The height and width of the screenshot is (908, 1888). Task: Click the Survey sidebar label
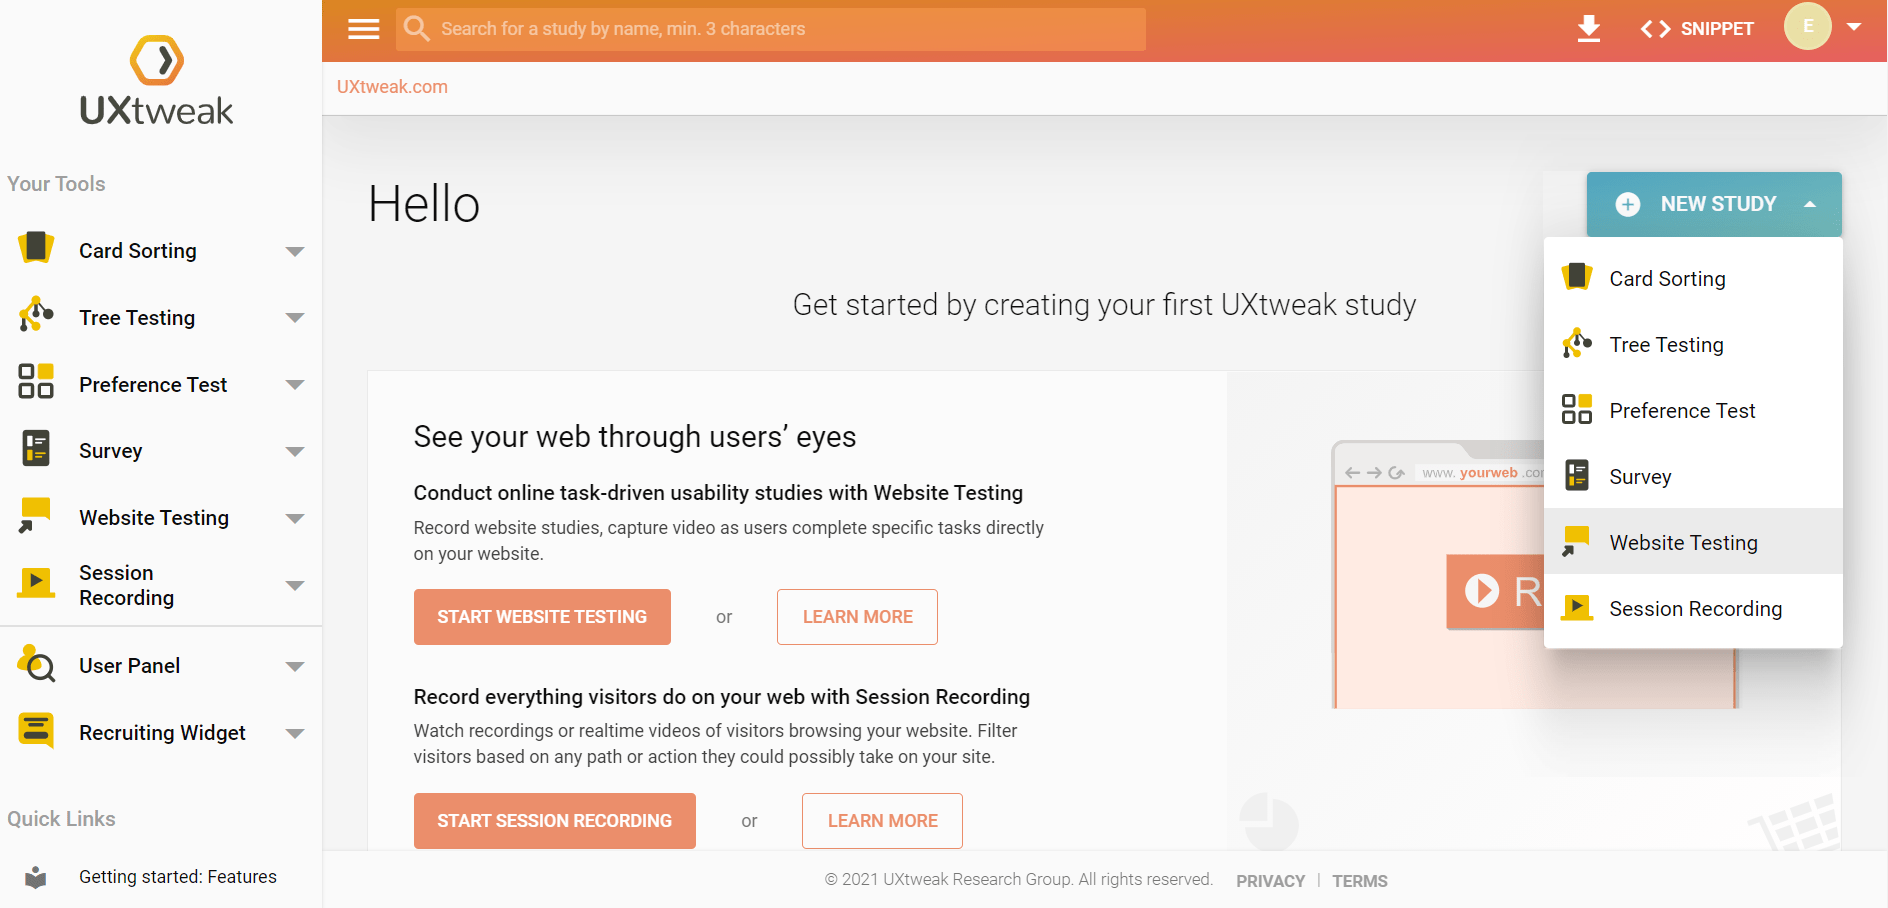(x=111, y=451)
